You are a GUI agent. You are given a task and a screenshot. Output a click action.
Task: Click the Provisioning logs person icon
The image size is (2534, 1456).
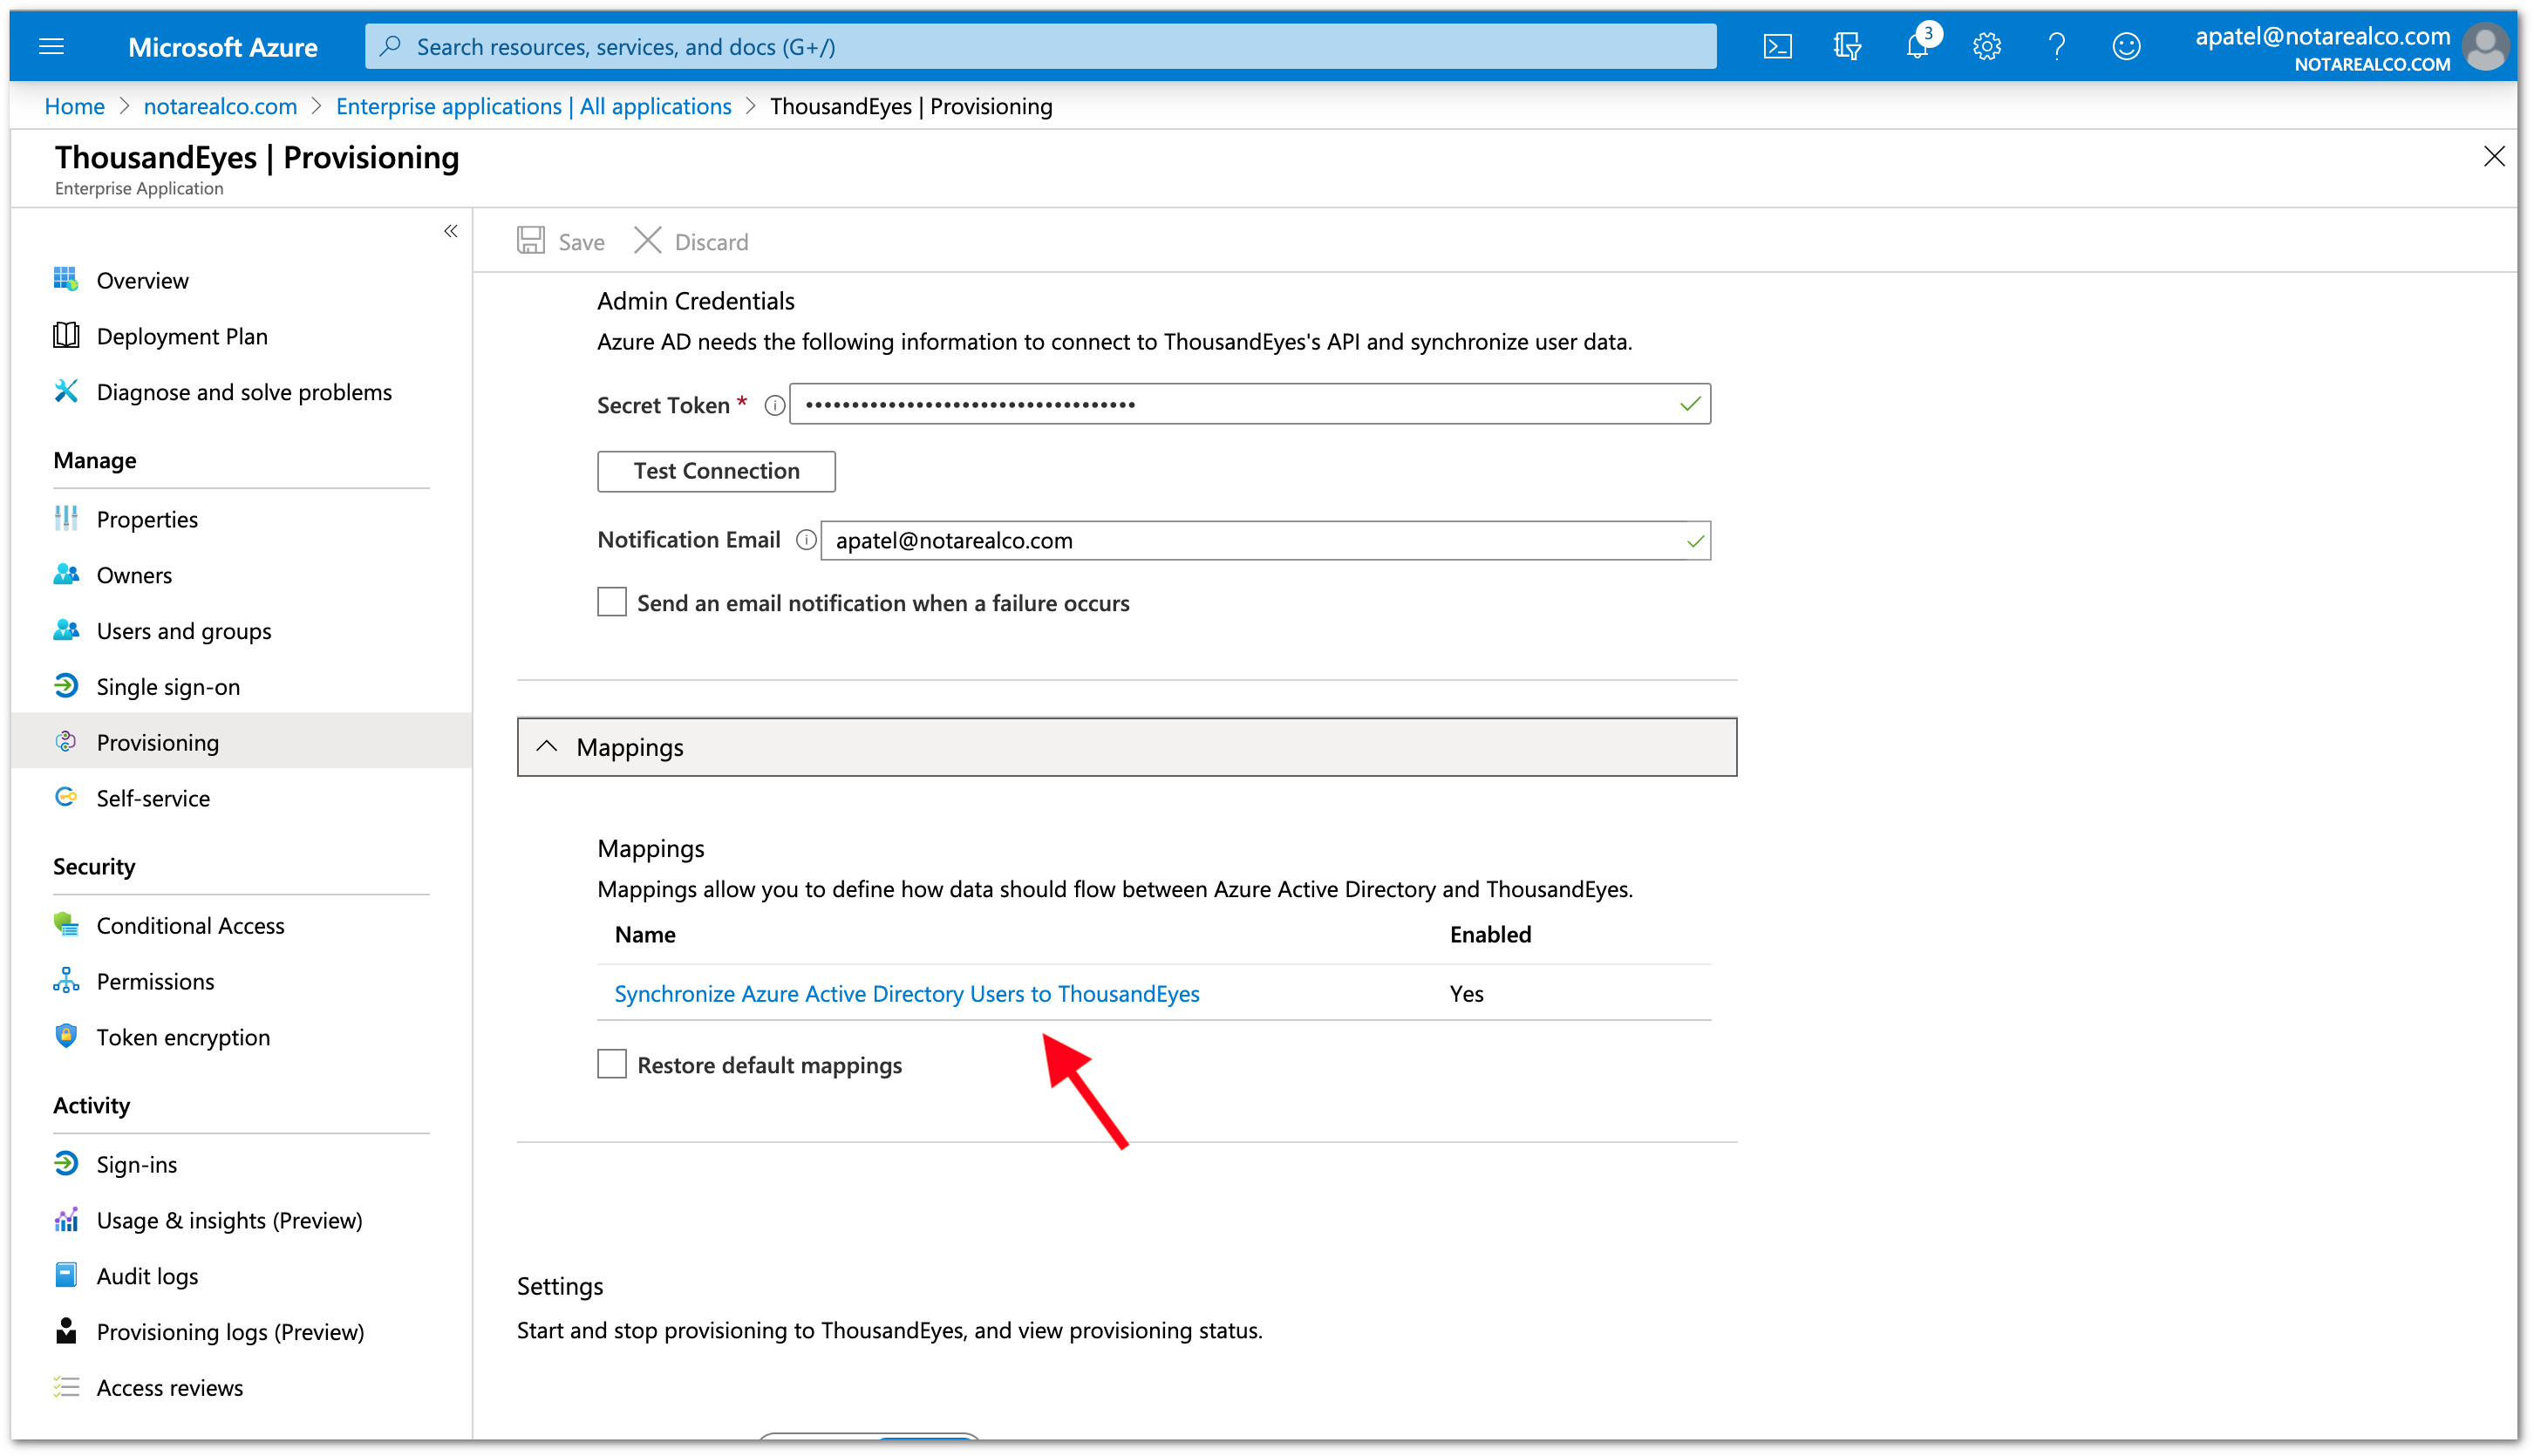(x=66, y=1331)
